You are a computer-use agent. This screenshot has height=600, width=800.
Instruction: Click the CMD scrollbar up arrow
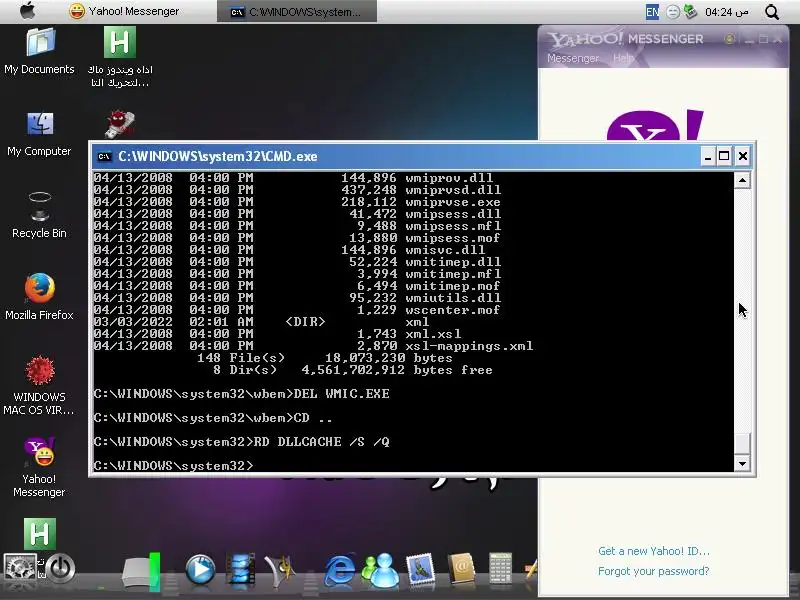pyautogui.click(x=742, y=180)
